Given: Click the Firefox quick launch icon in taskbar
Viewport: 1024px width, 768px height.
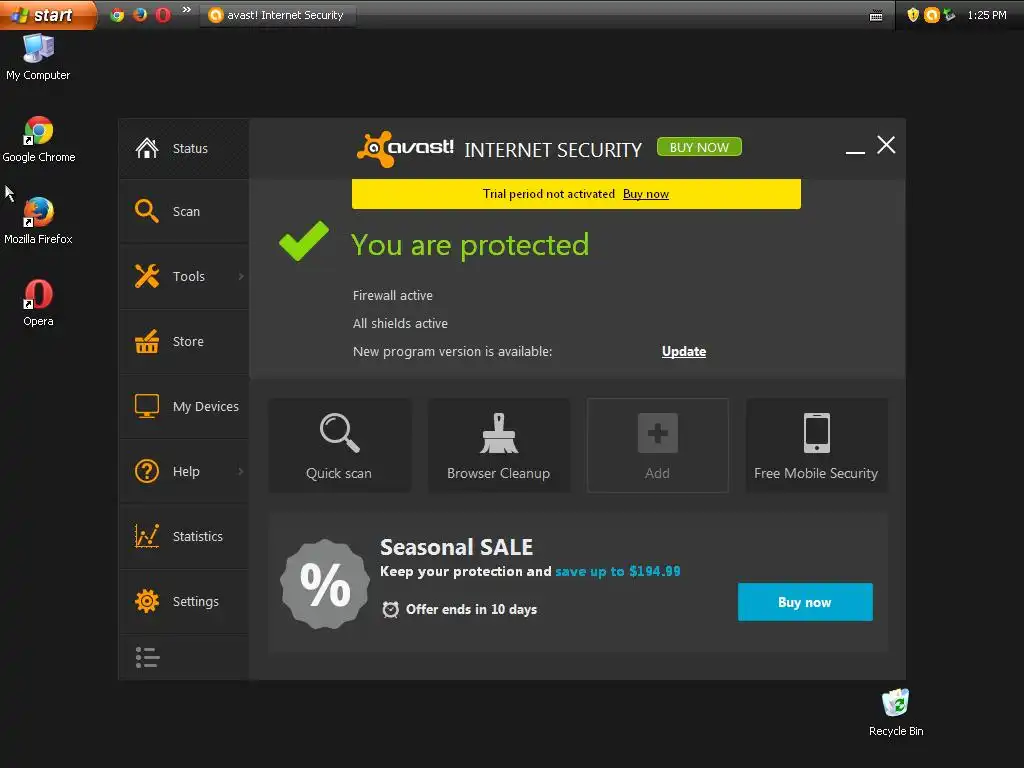Looking at the screenshot, I should (140, 15).
